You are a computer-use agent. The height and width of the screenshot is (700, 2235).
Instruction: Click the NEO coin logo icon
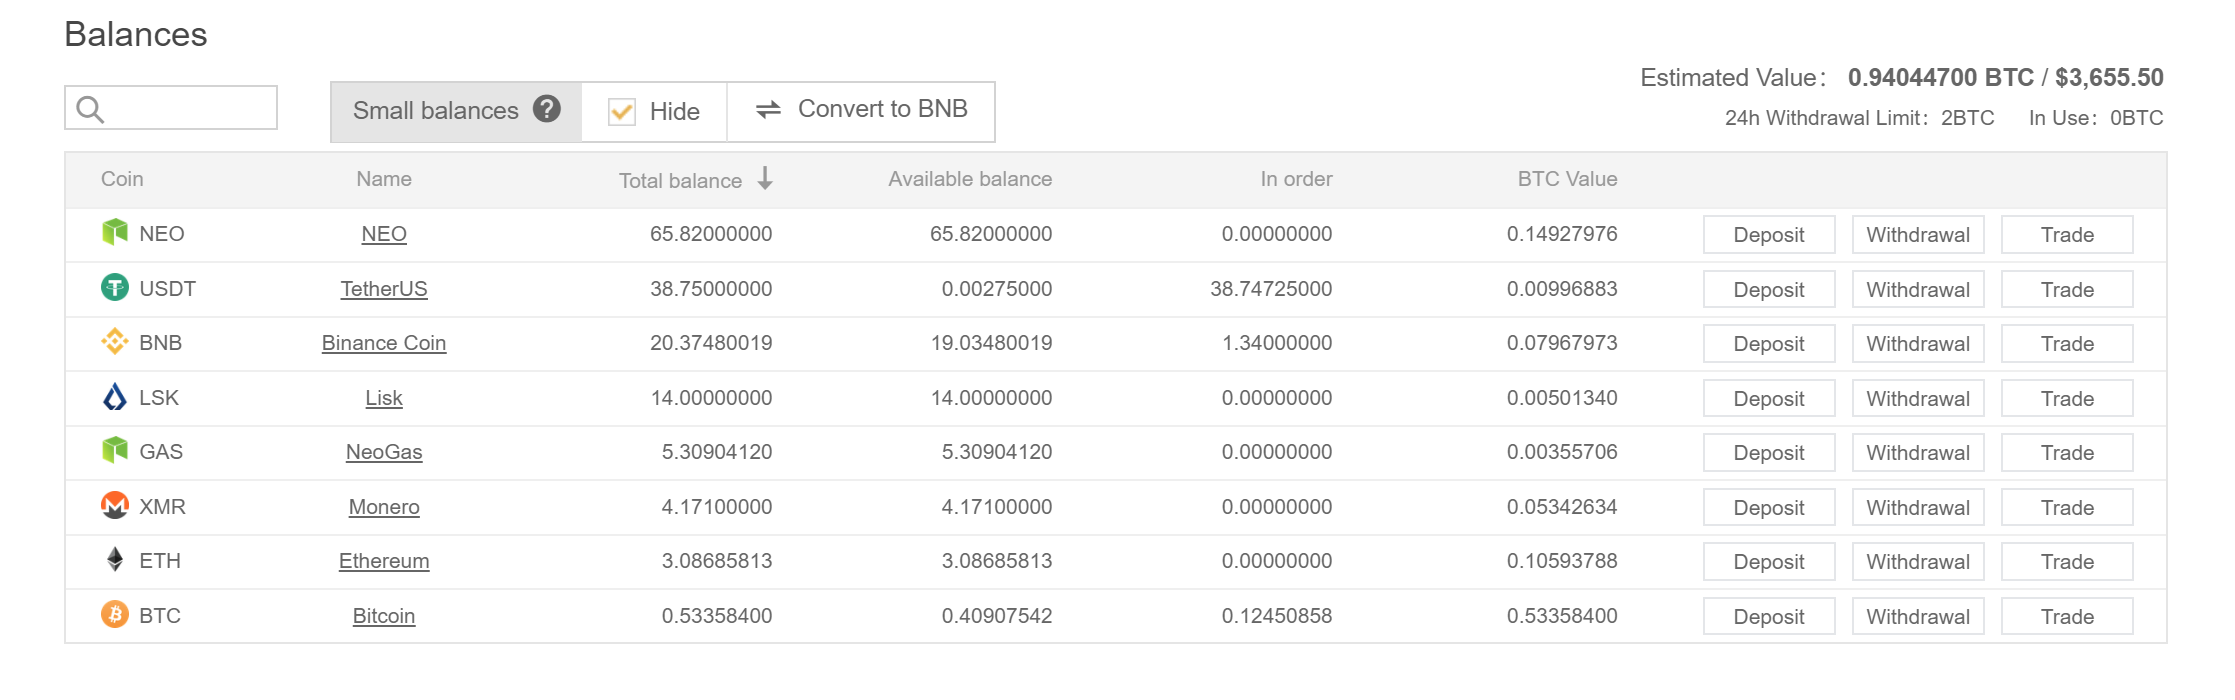(x=115, y=233)
